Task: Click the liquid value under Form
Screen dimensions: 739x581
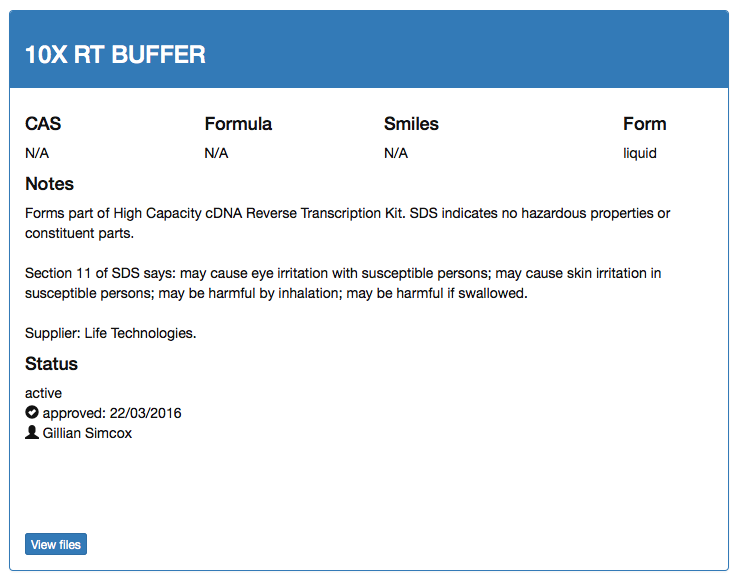Action: (640, 153)
